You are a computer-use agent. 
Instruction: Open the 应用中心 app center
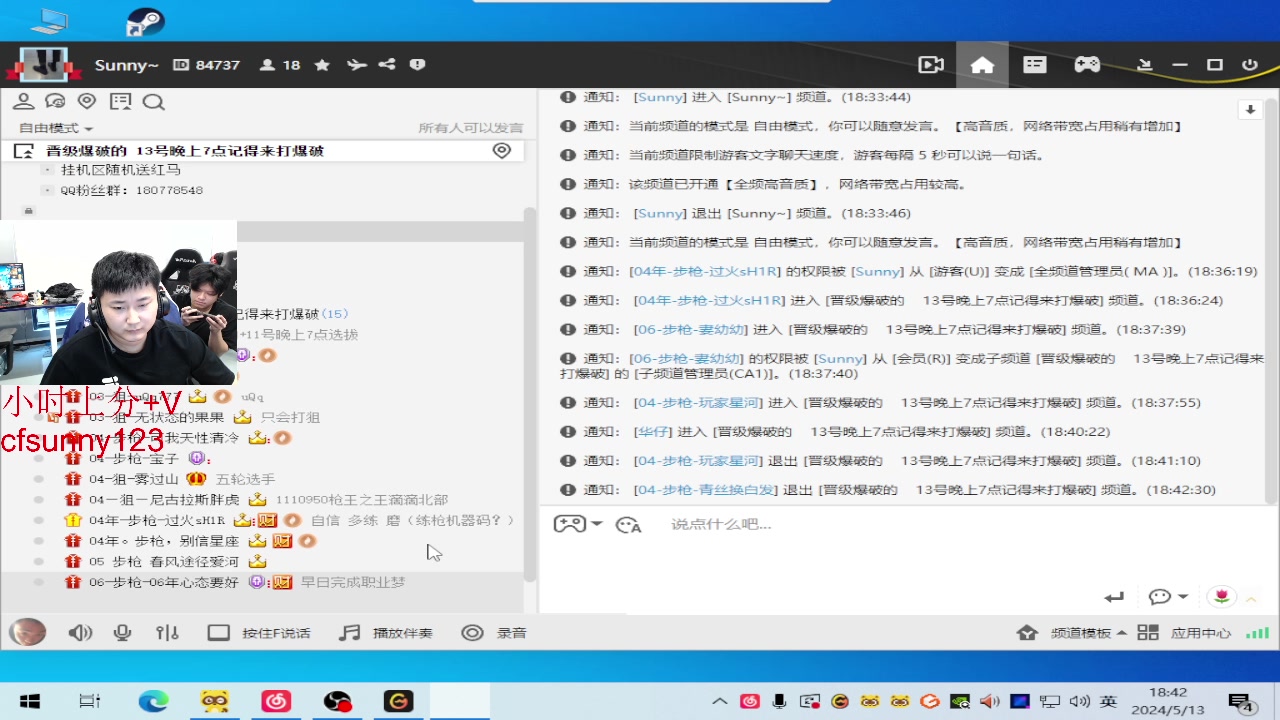1185,633
